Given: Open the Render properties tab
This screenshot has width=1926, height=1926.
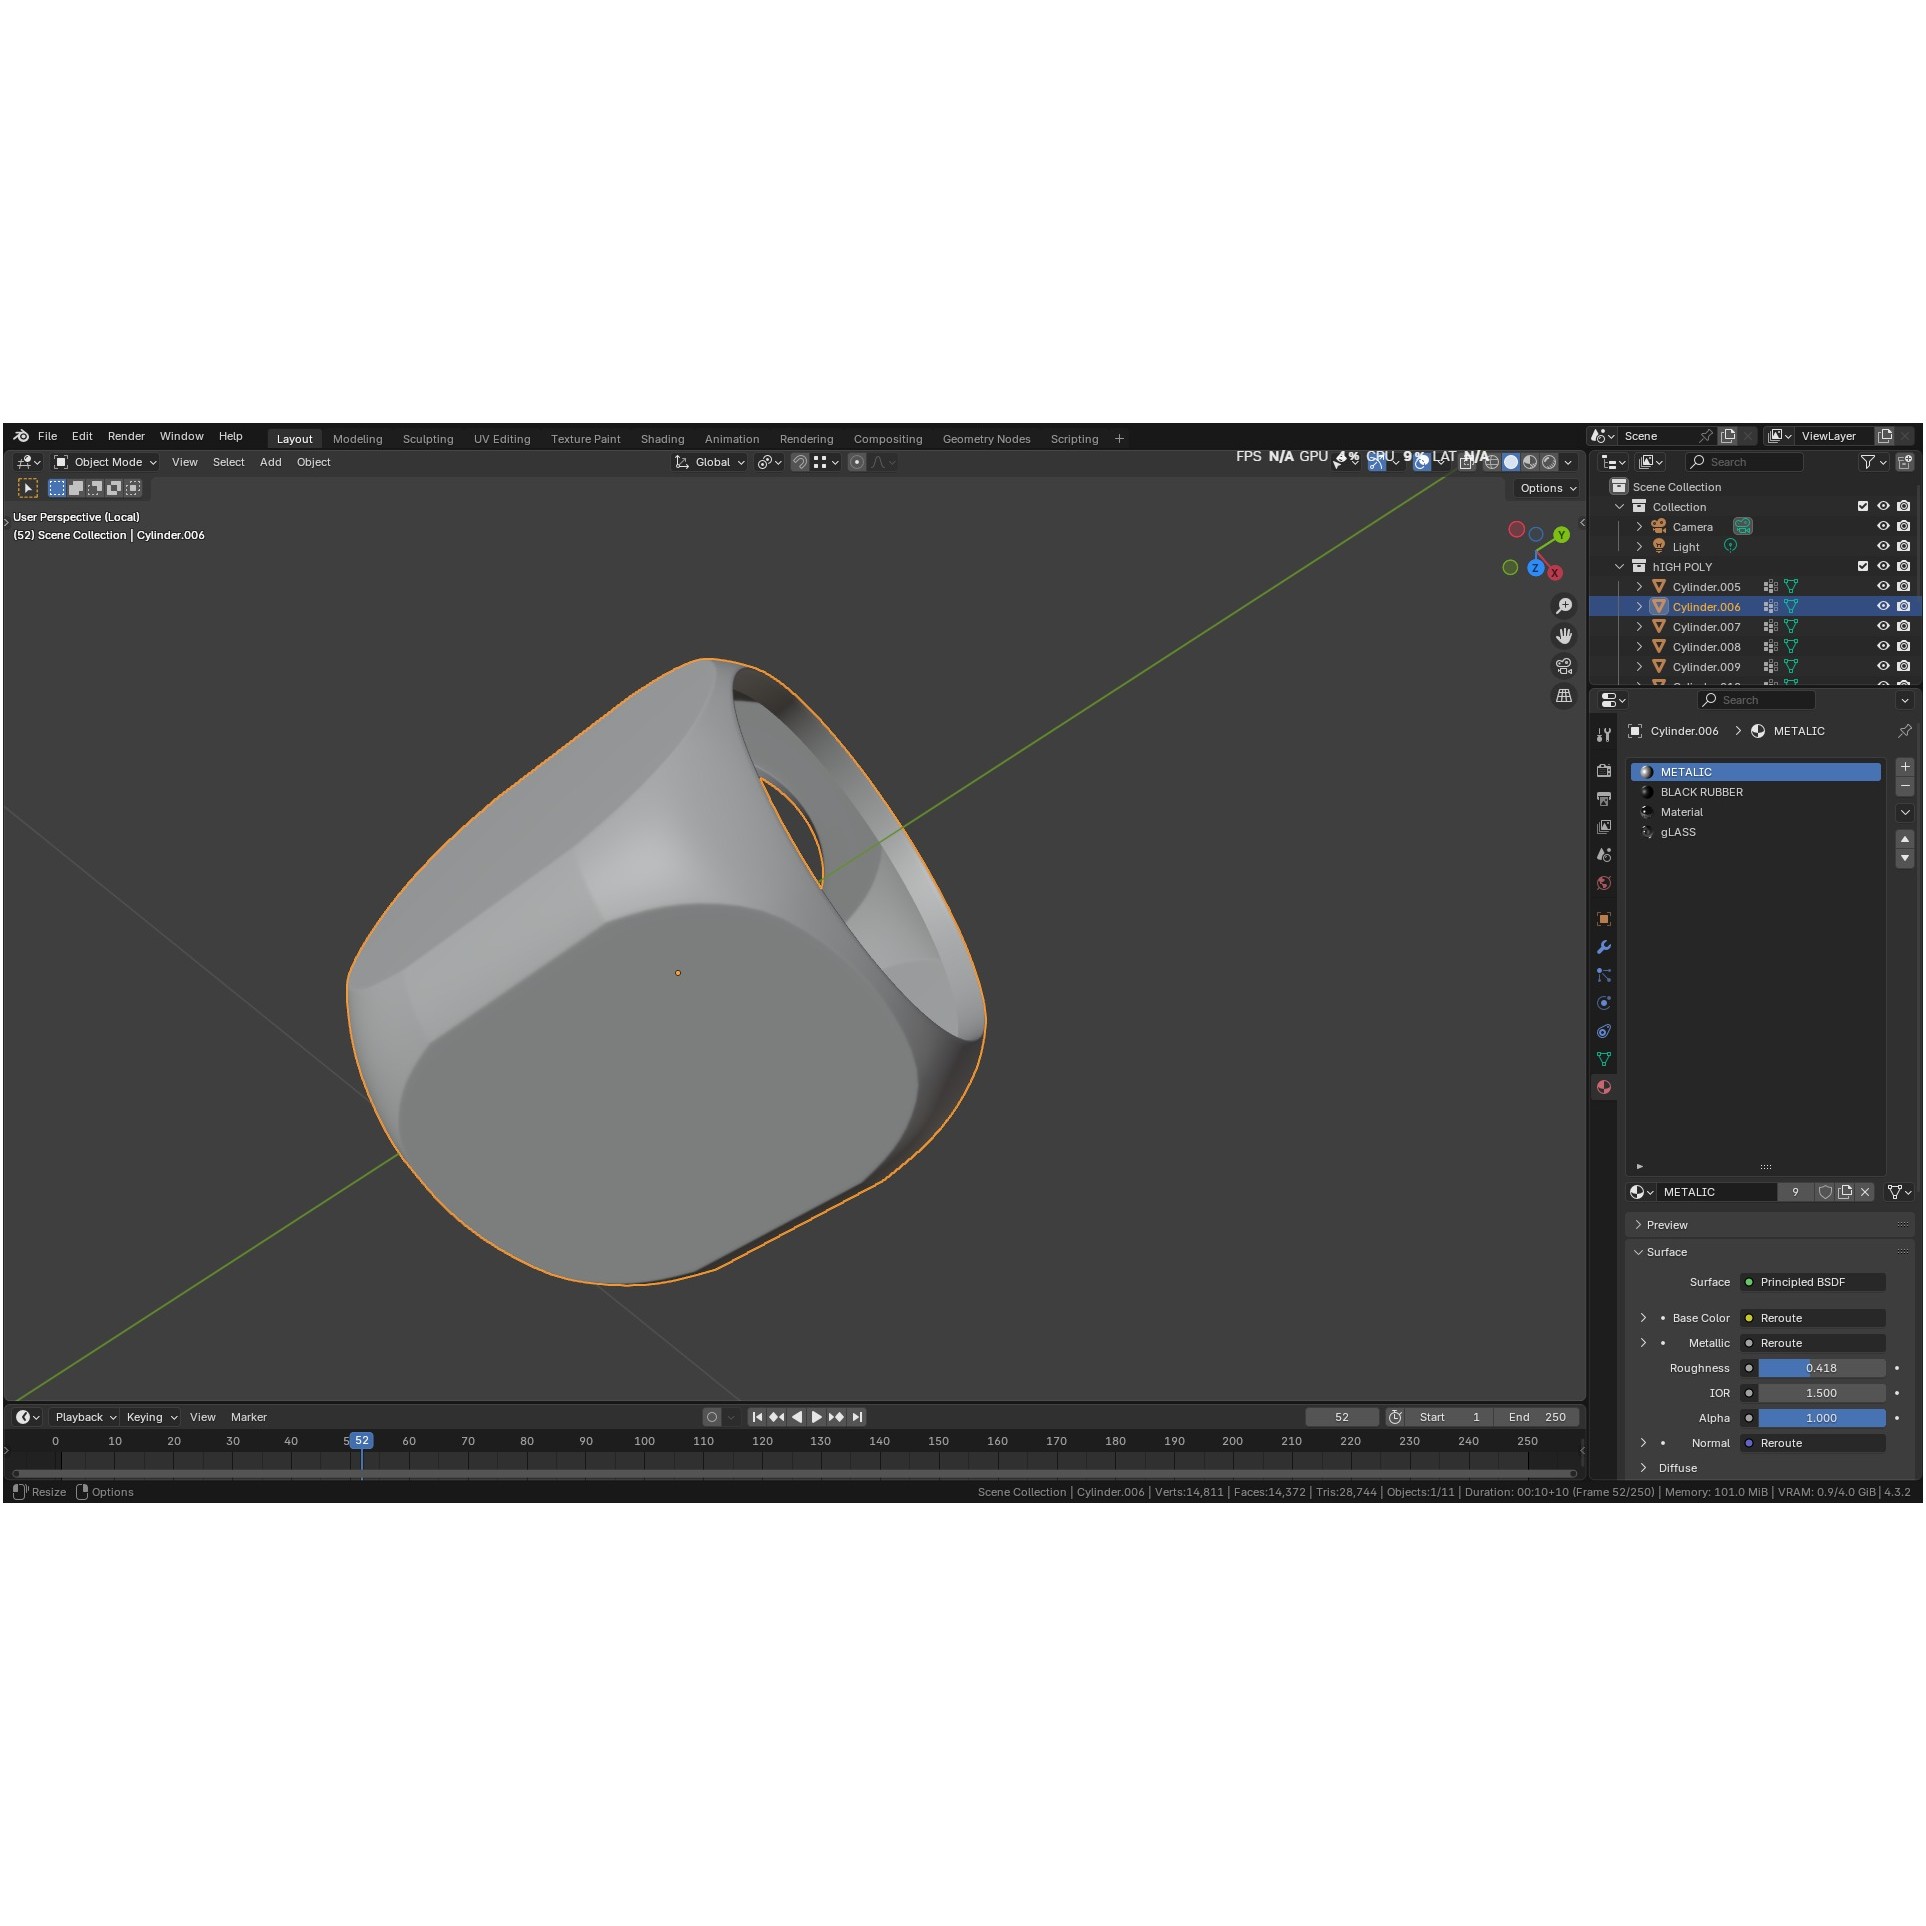Looking at the screenshot, I should (1604, 771).
